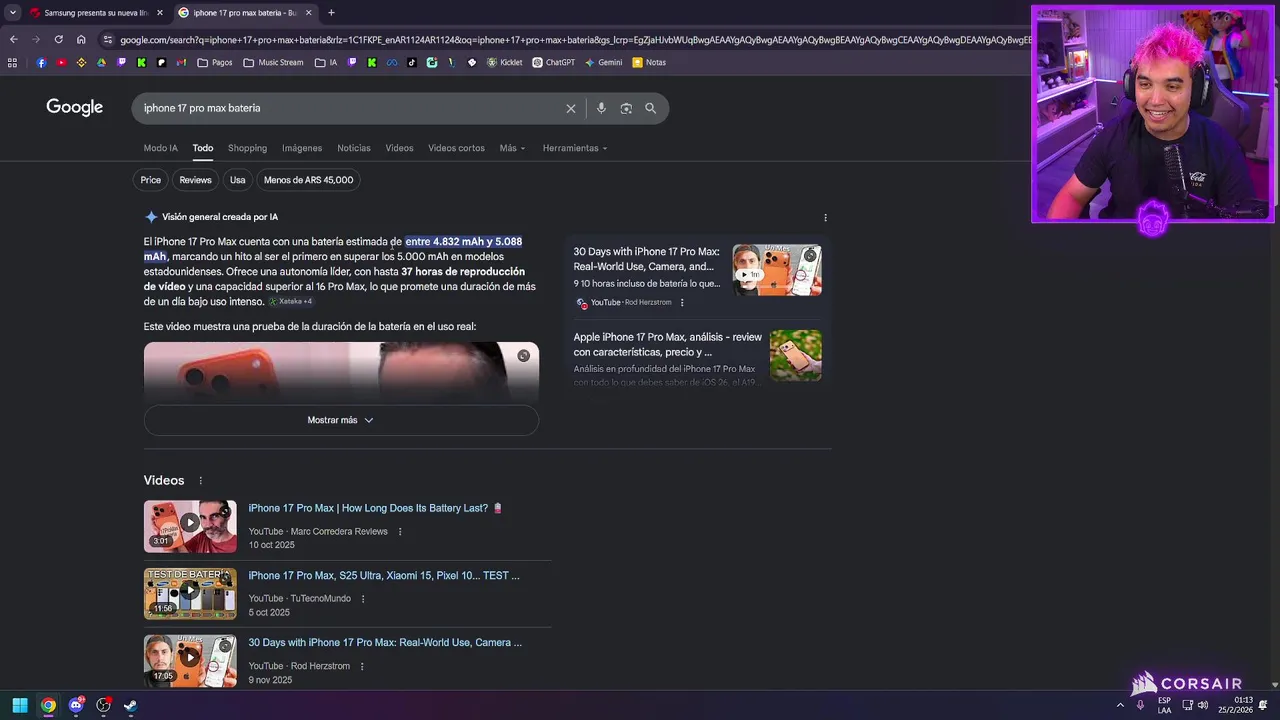This screenshot has height=720, width=1280.
Task: Open '30 Days with iPhone 17 Pro Max' result link
Action: 385,642
